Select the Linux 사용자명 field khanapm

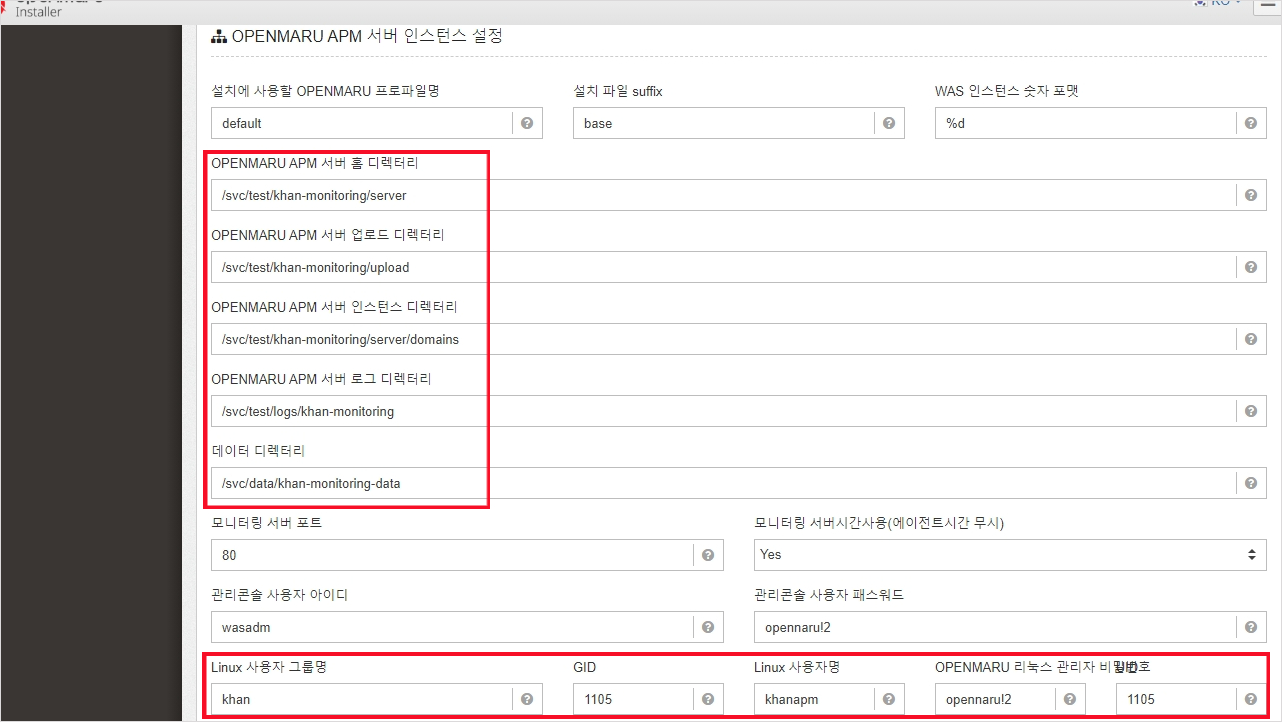click(814, 700)
